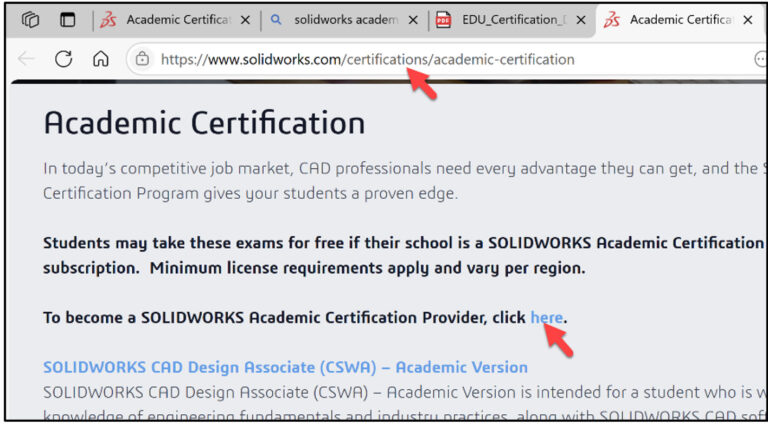Close the active Academic Certification tab

[748, 20]
